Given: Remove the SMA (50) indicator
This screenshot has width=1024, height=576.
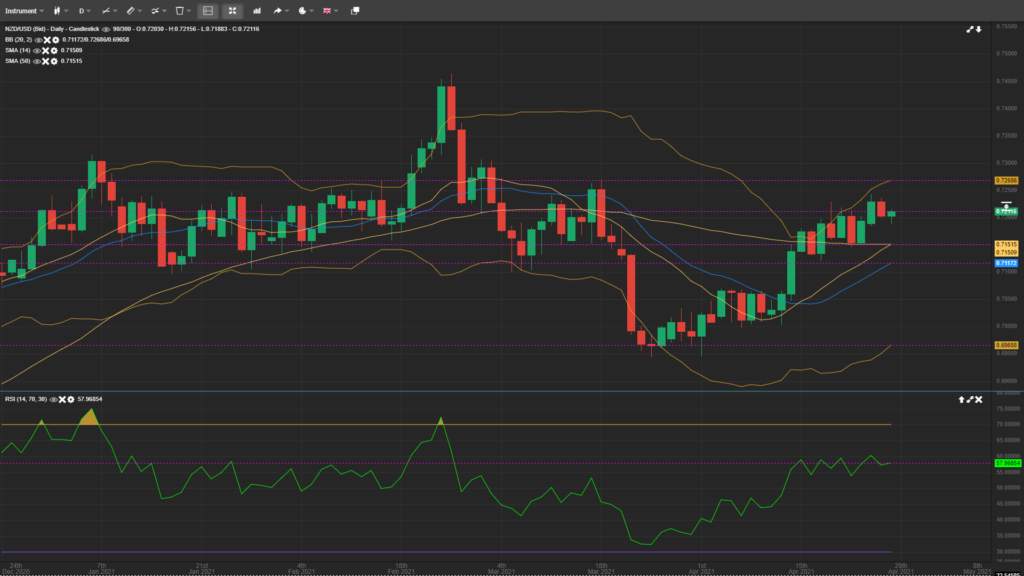Looking at the screenshot, I should coord(46,61).
